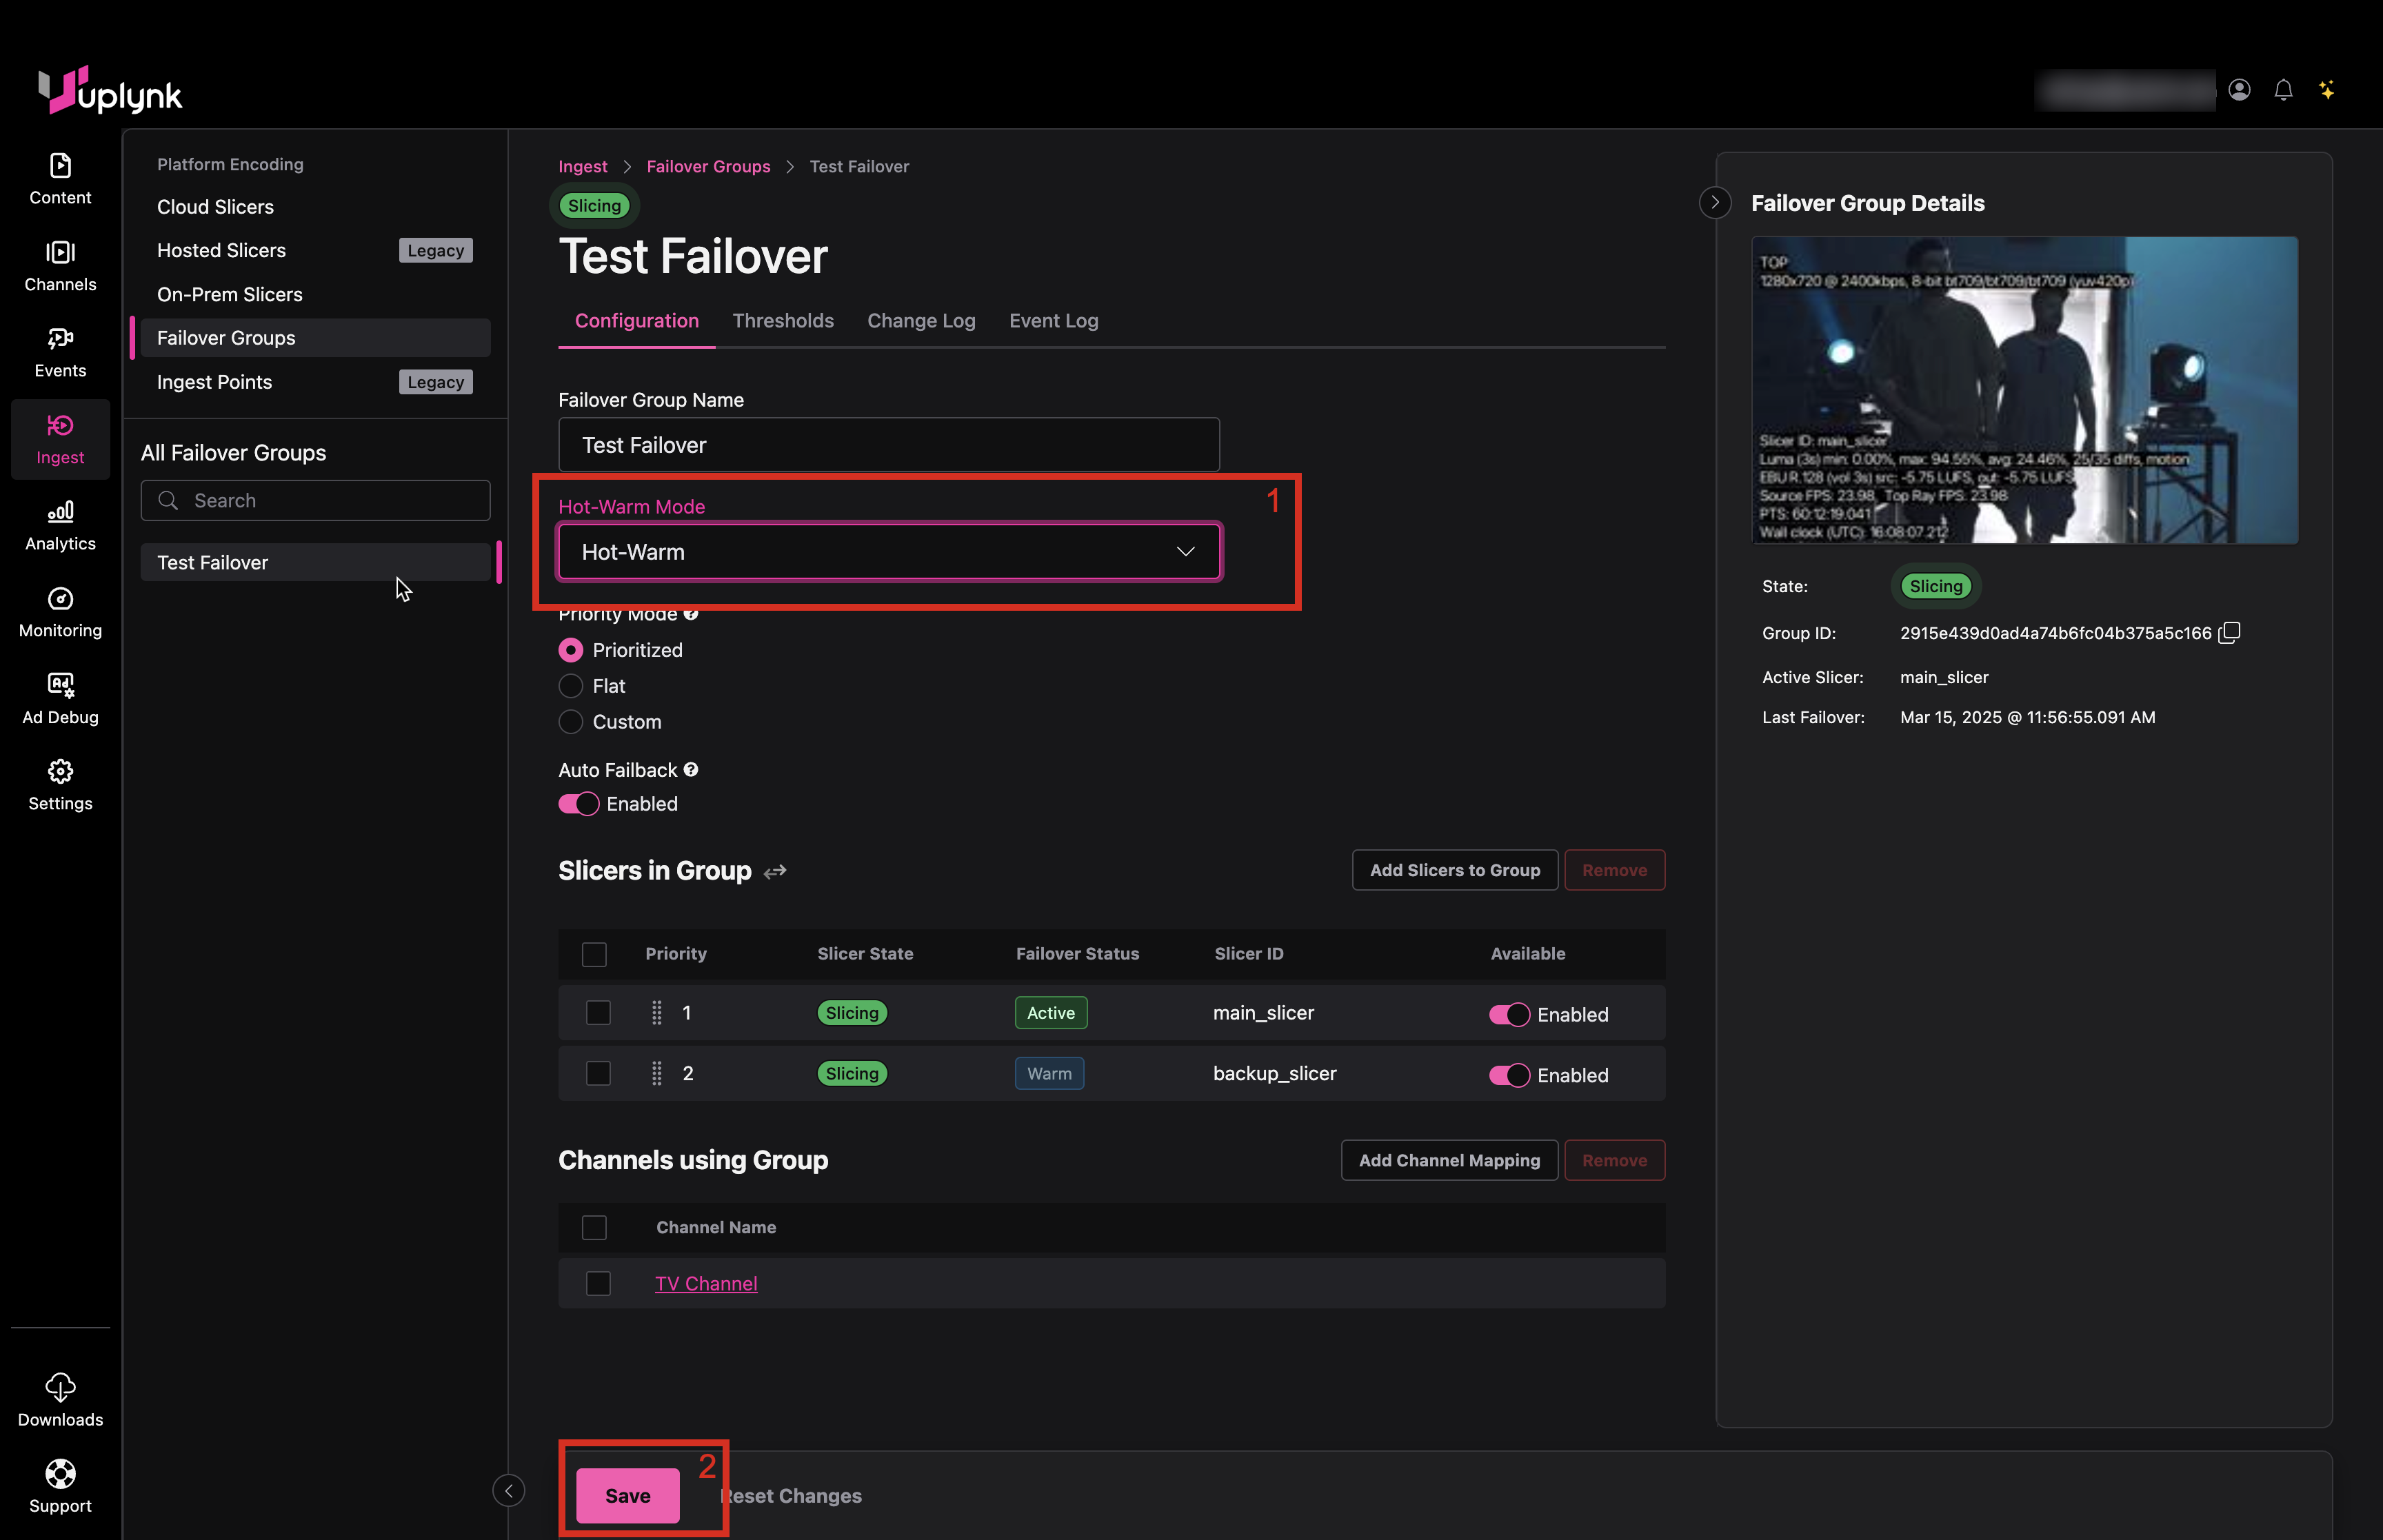Click Add Slicers to Group button
This screenshot has width=2383, height=1540.
tap(1454, 870)
